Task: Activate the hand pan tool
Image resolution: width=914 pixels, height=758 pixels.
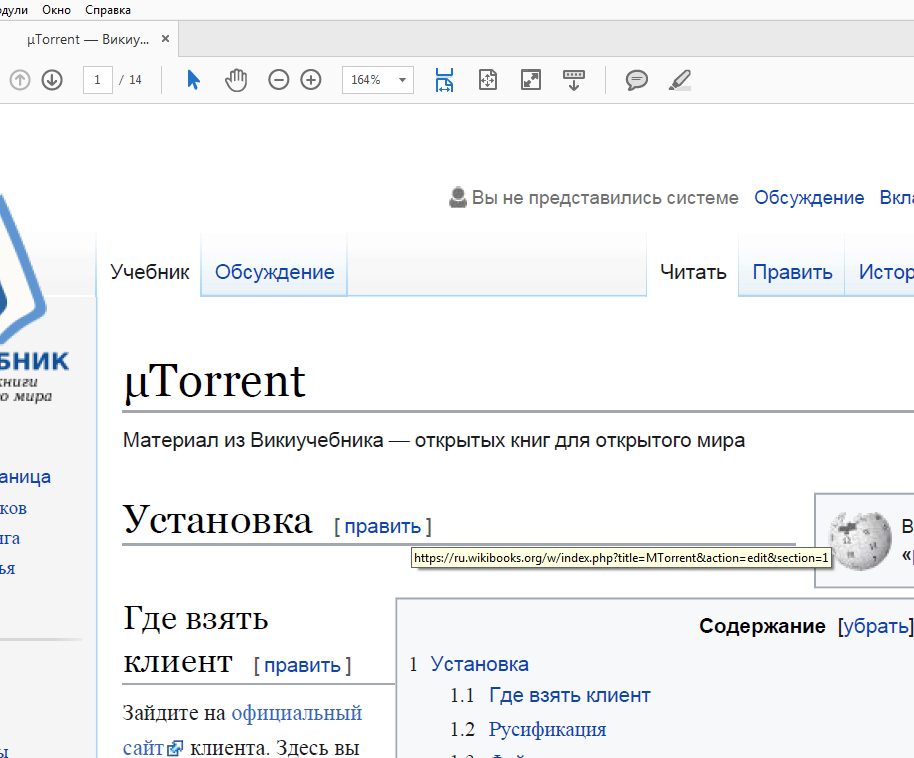Action: tap(236, 80)
